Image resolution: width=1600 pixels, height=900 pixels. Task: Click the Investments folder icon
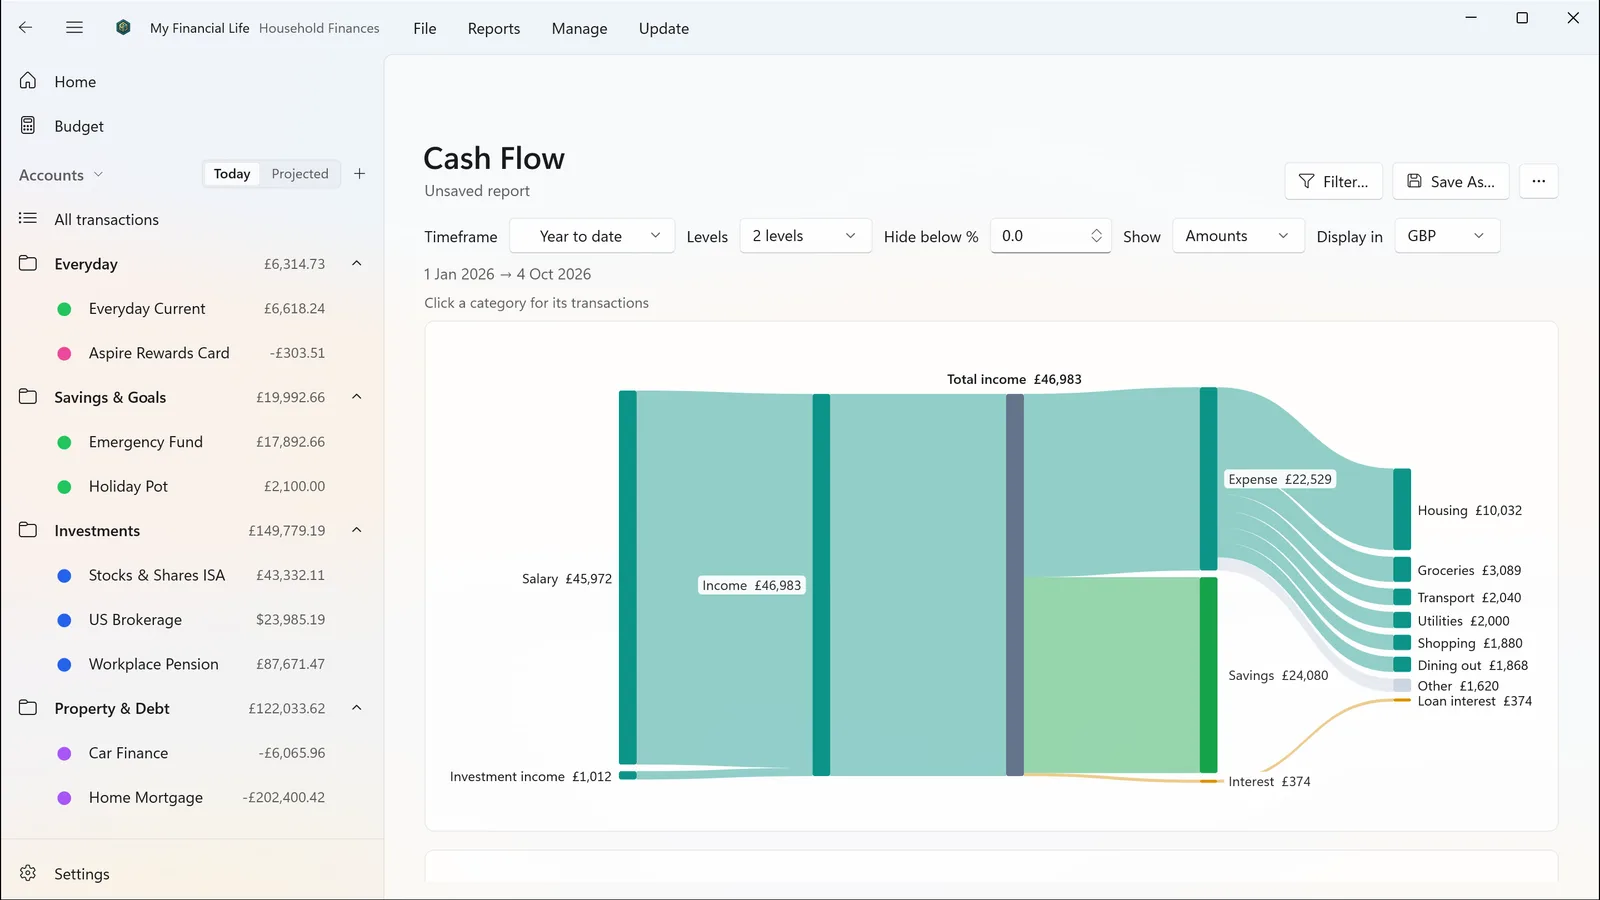(x=28, y=530)
